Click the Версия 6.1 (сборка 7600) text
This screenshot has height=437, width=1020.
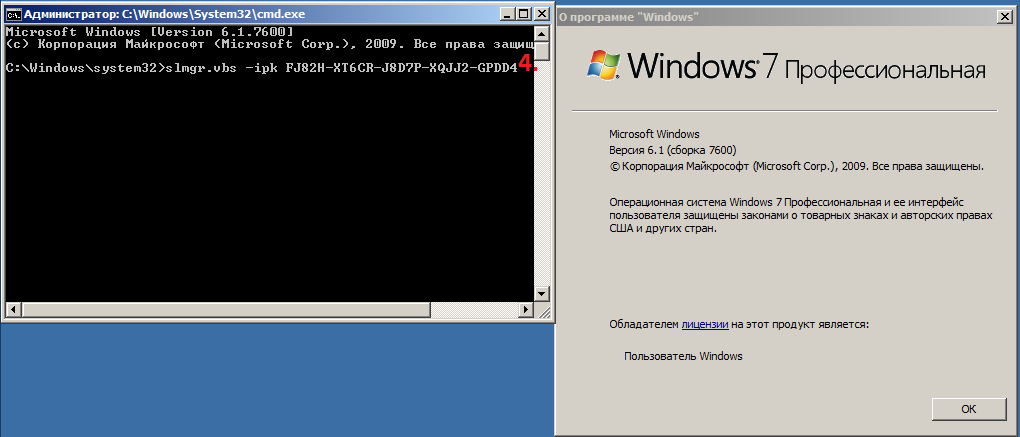[x=673, y=150]
